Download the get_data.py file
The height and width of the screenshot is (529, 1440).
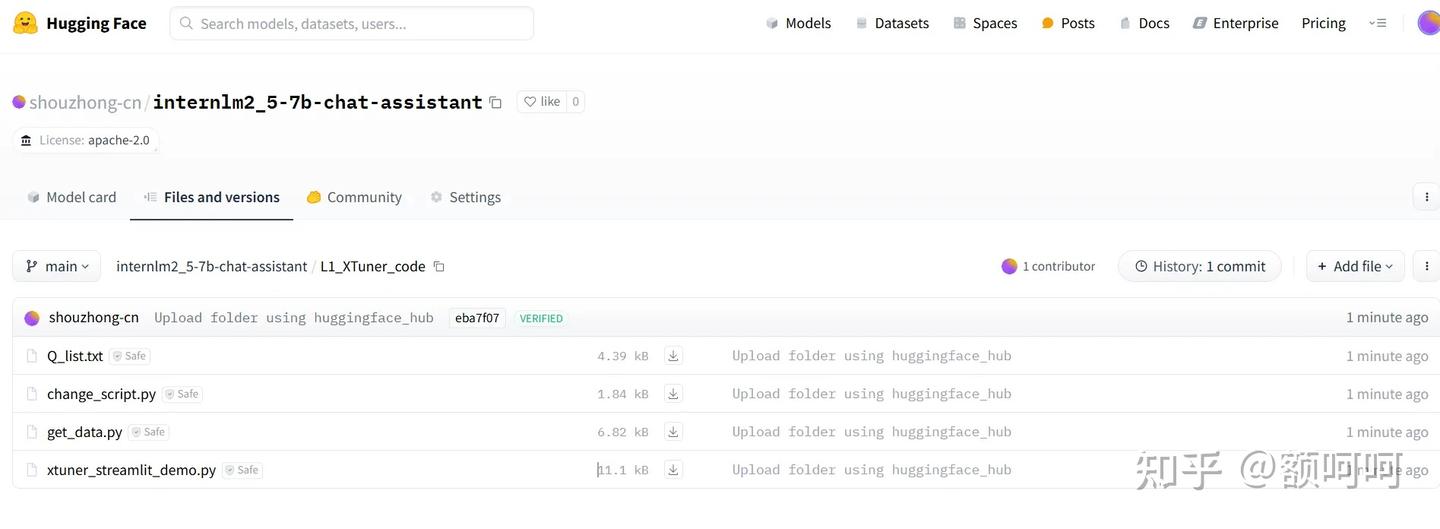674,432
